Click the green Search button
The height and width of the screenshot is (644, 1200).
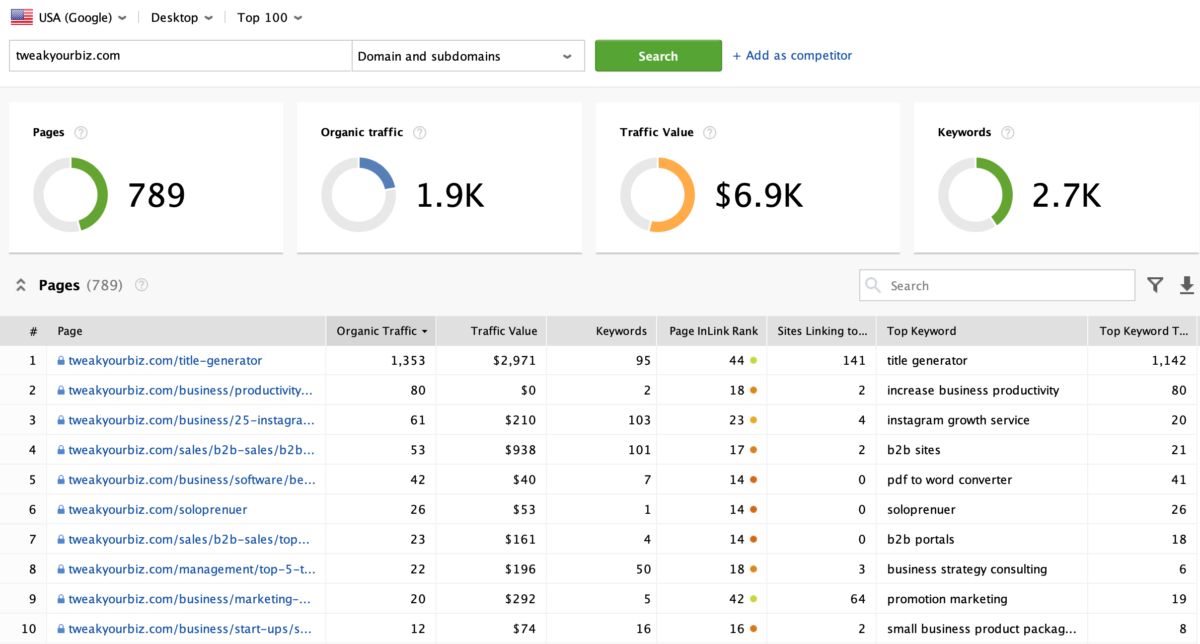click(658, 56)
